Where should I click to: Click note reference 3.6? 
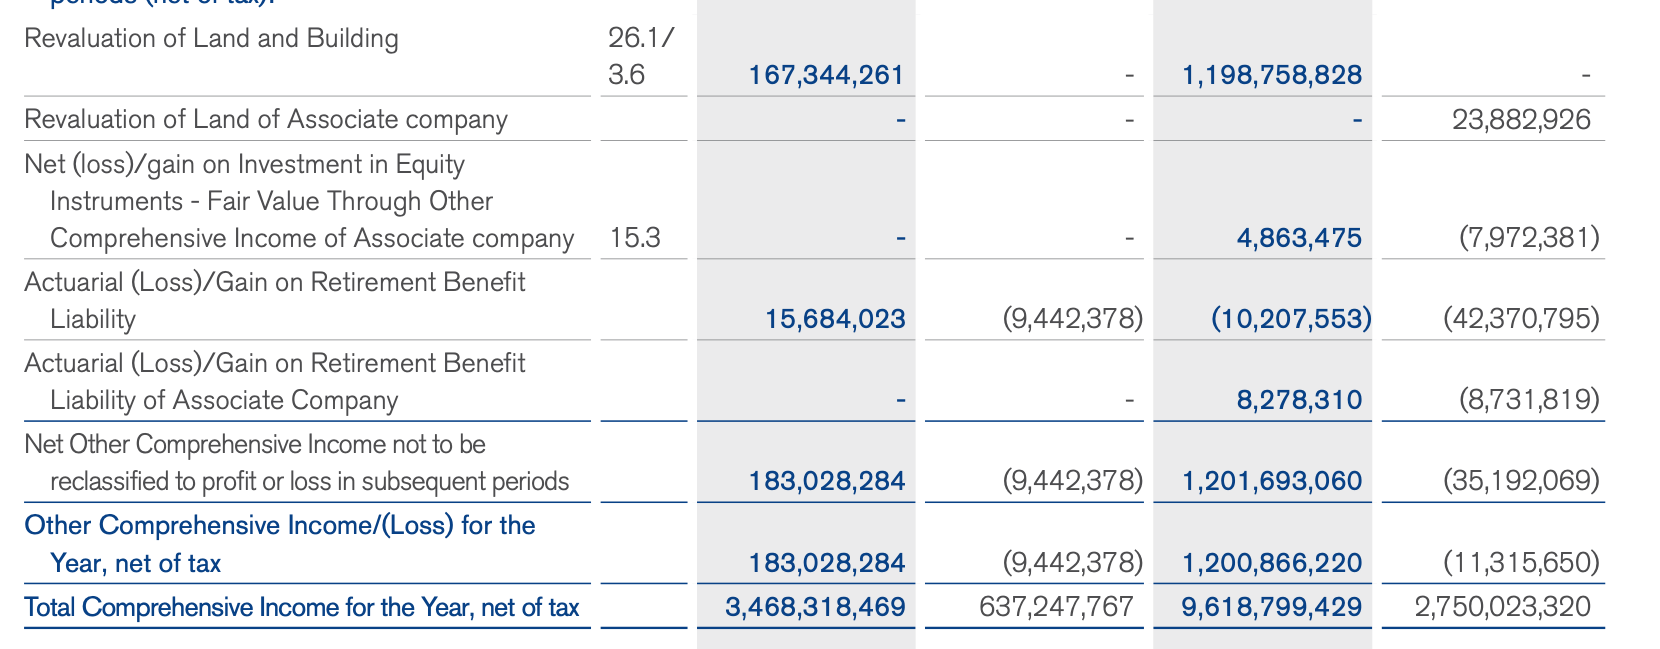click(627, 75)
